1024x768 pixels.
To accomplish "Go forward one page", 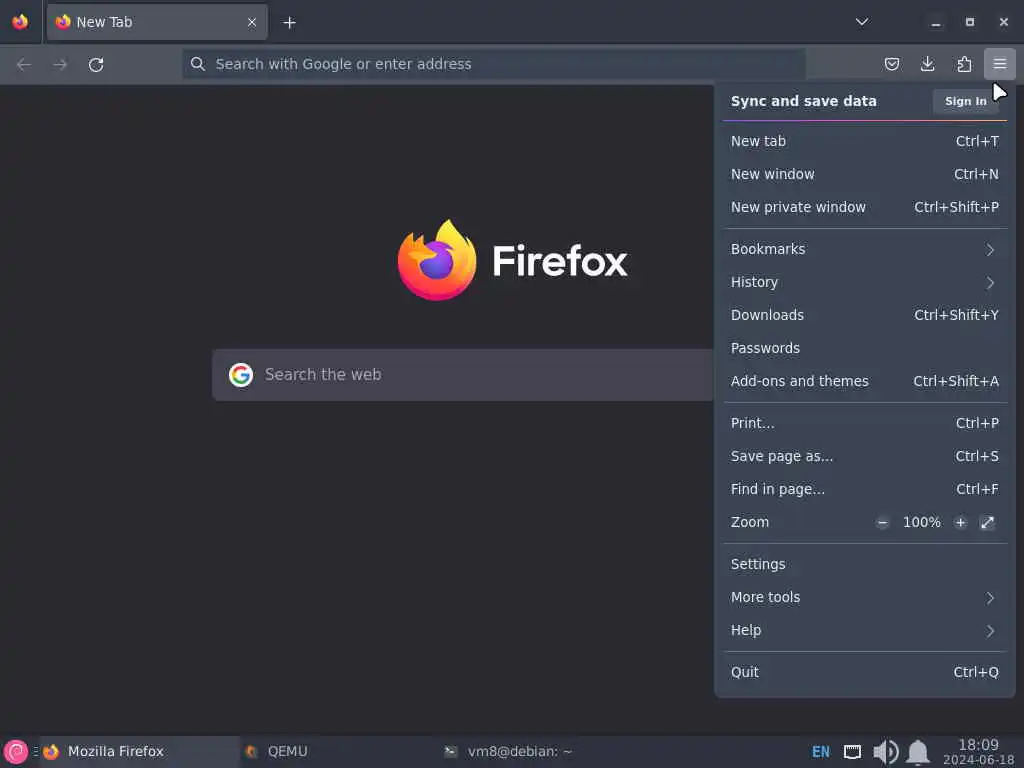I will point(60,65).
